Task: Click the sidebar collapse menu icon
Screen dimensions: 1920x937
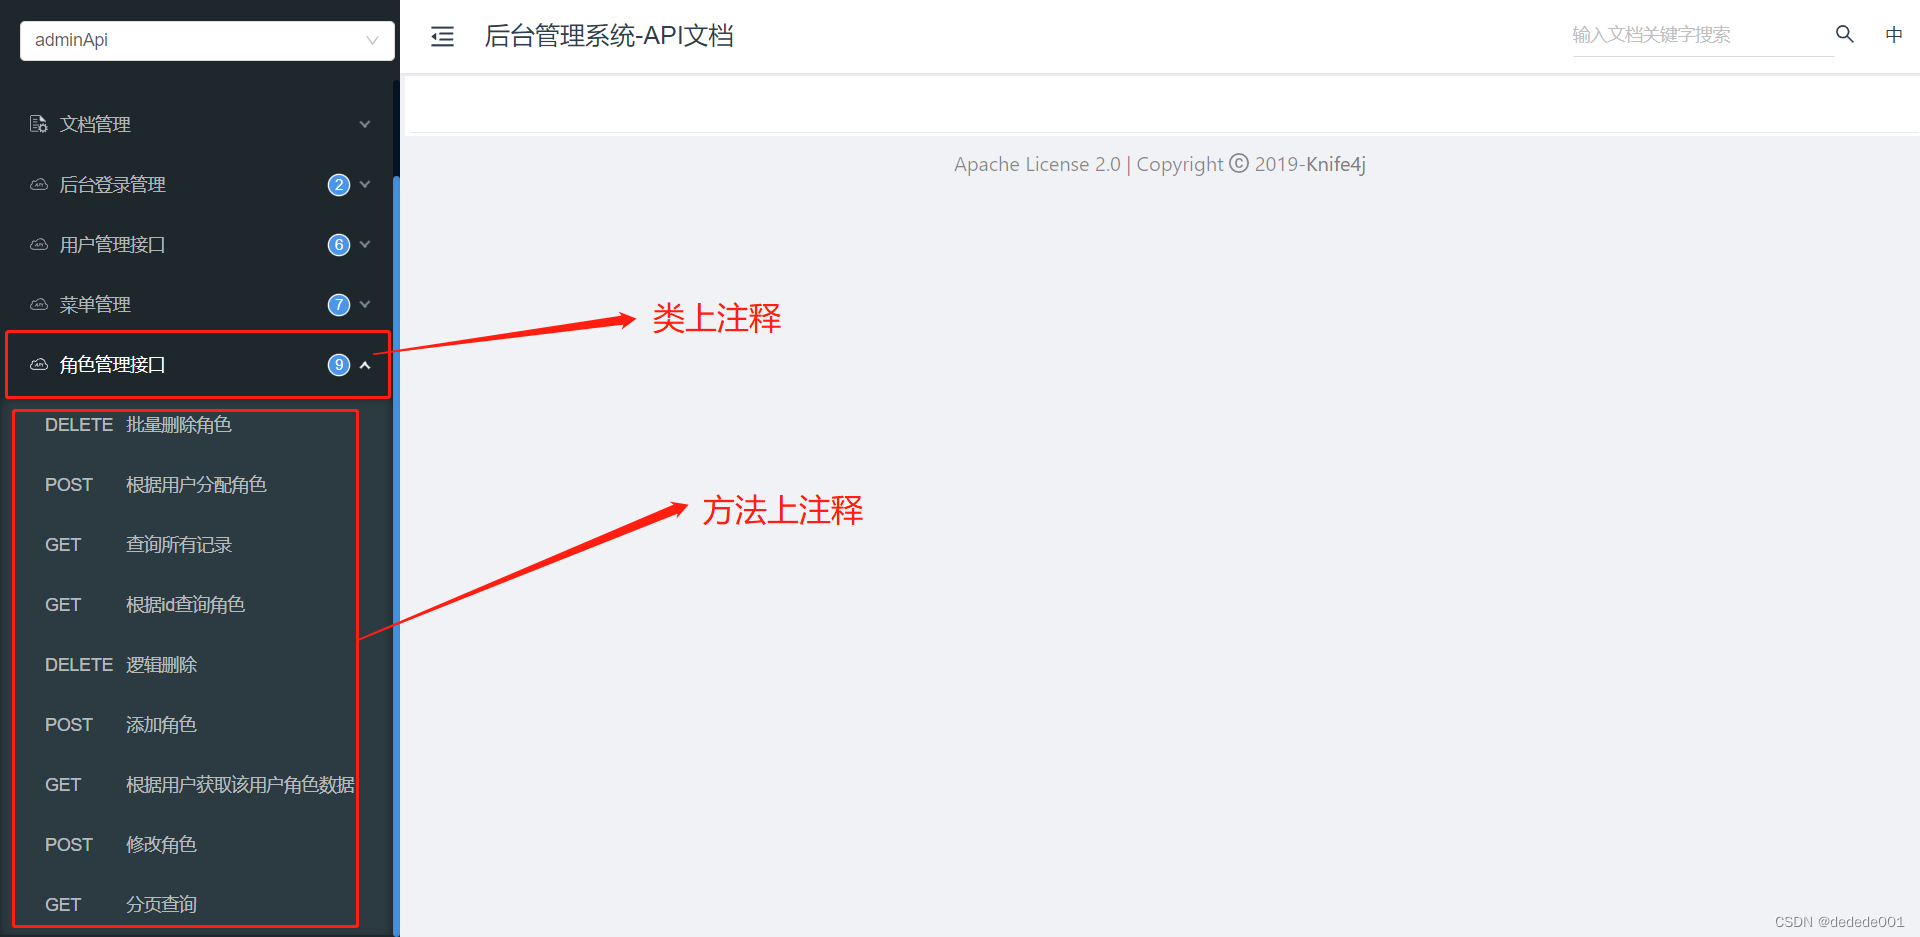Action: (x=442, y=37)
